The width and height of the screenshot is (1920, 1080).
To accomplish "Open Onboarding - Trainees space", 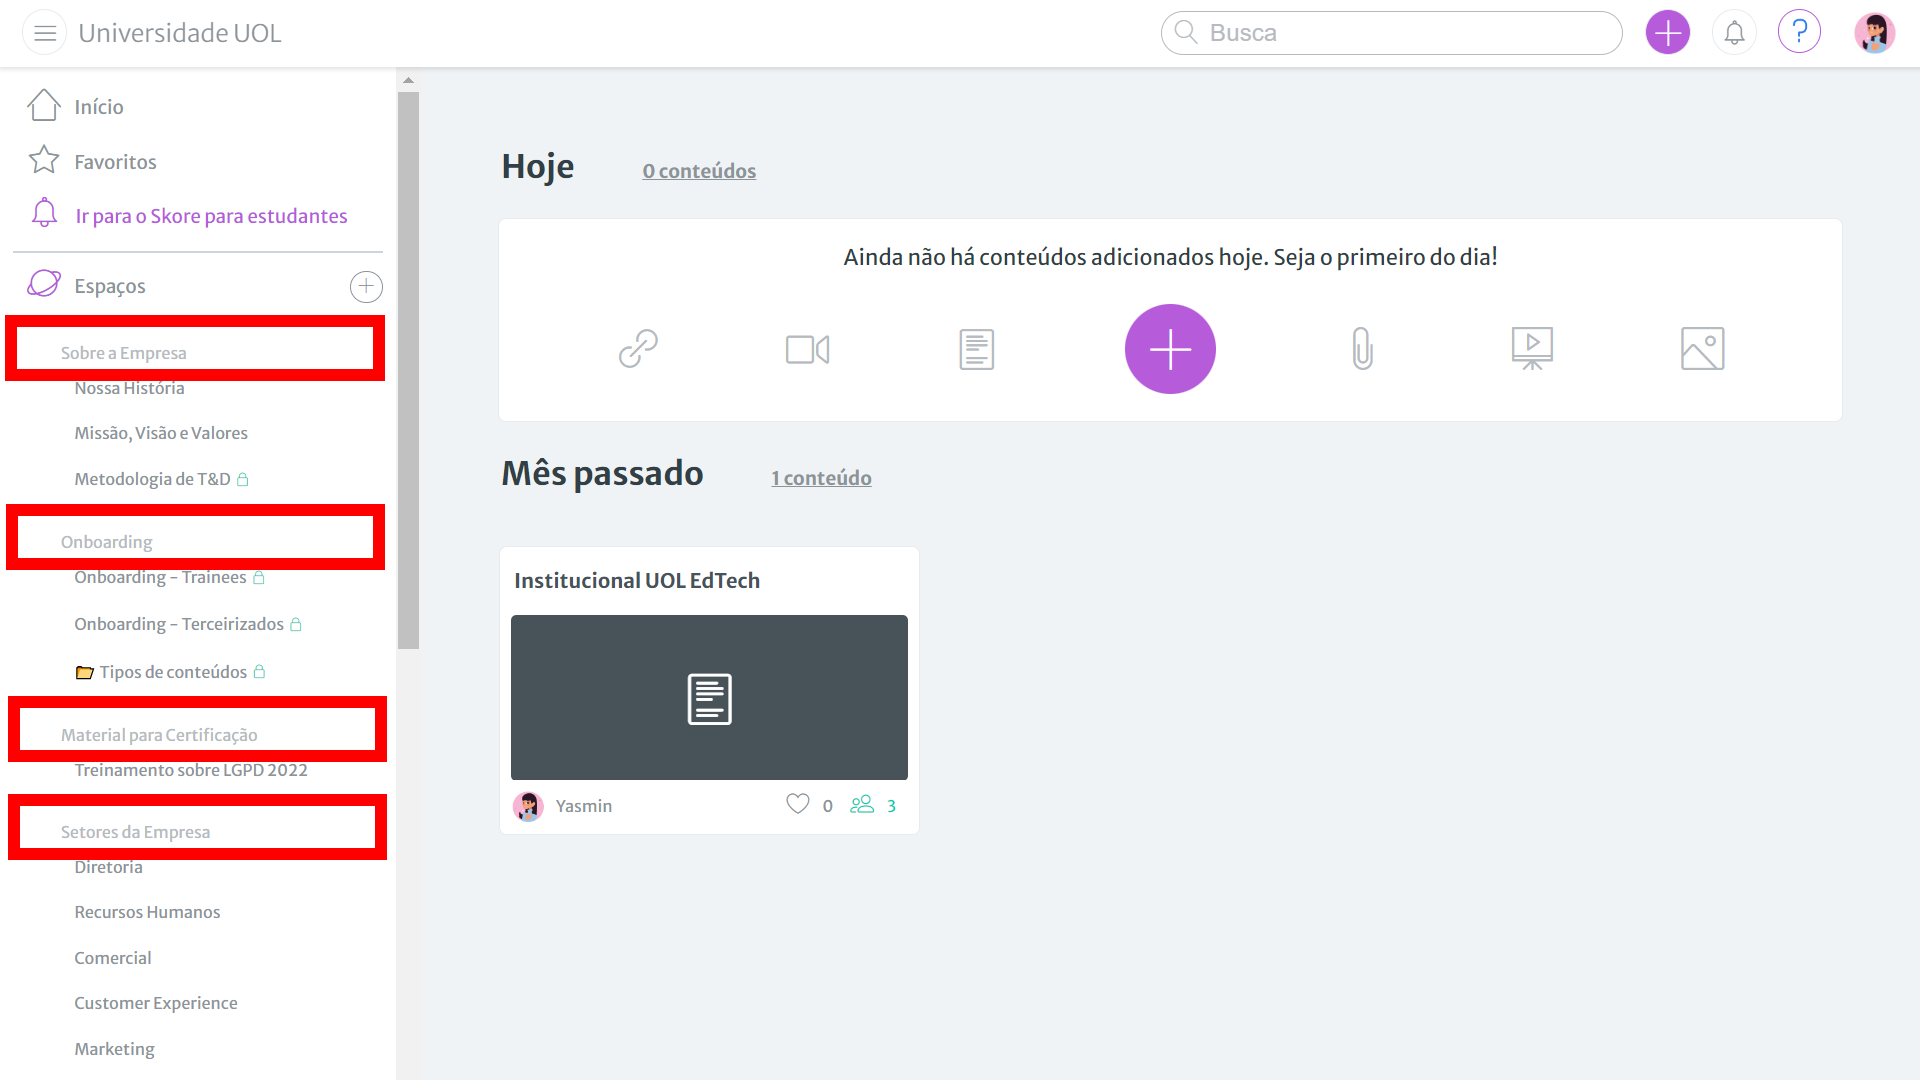I will coord(160,577).
